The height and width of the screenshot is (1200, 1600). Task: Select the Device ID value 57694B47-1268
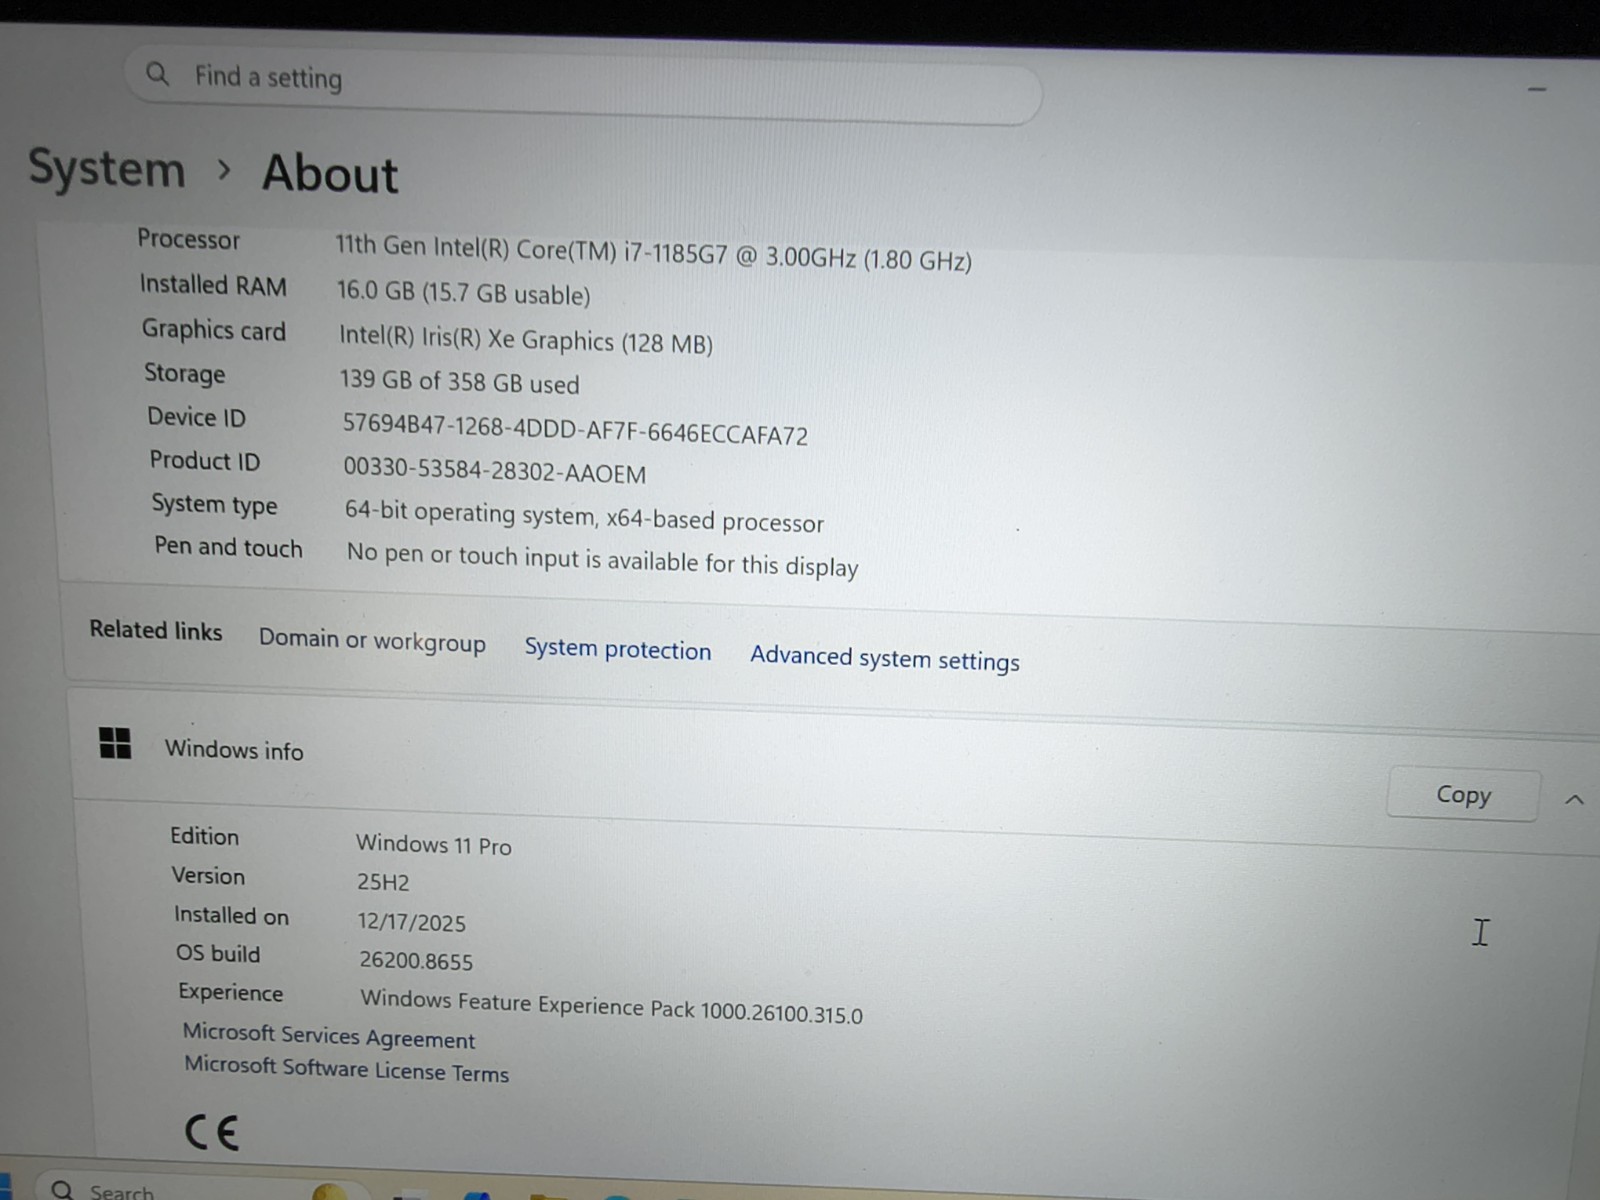point(575,429)
